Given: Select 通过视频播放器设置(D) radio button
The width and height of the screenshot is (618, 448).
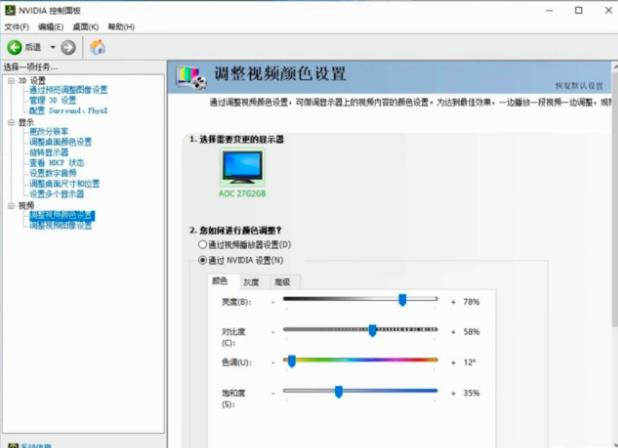Looking at the screenshot, I should pos(203,244).
